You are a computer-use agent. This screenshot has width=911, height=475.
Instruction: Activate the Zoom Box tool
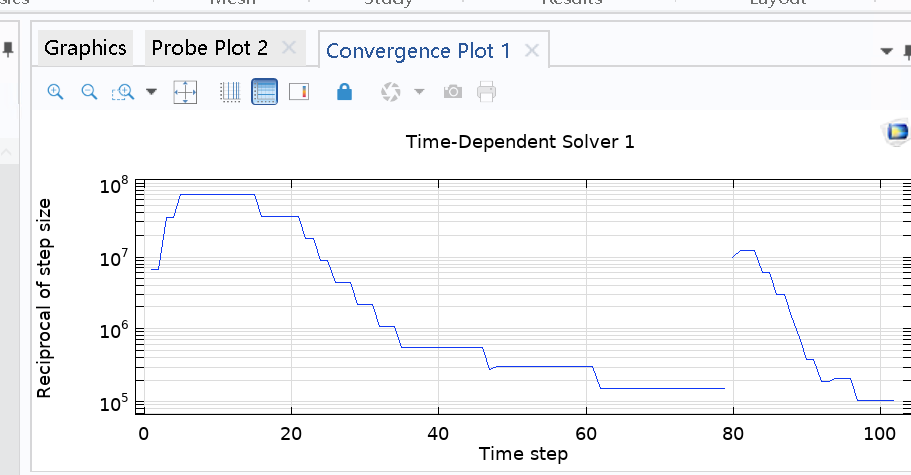(124, 92)
